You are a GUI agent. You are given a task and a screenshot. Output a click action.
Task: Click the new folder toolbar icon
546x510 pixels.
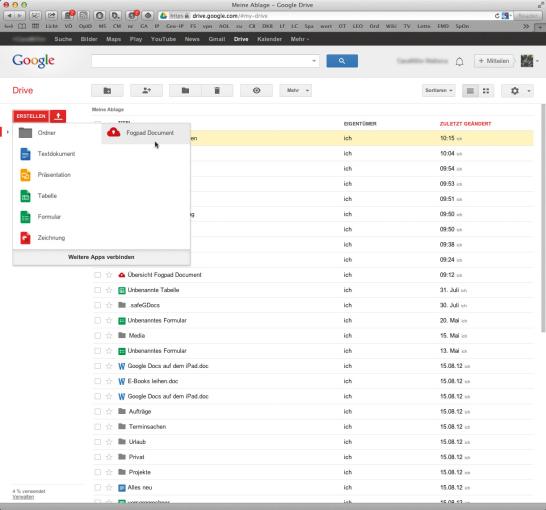point(107,91)
